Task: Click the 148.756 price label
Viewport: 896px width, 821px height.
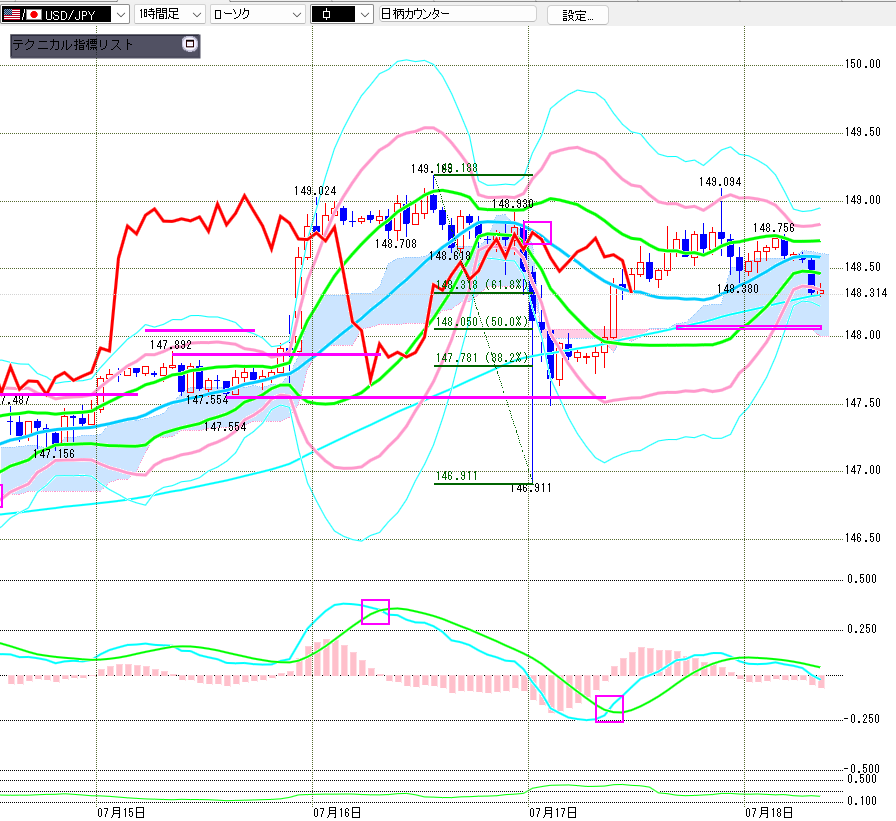Action: point(773,228)
